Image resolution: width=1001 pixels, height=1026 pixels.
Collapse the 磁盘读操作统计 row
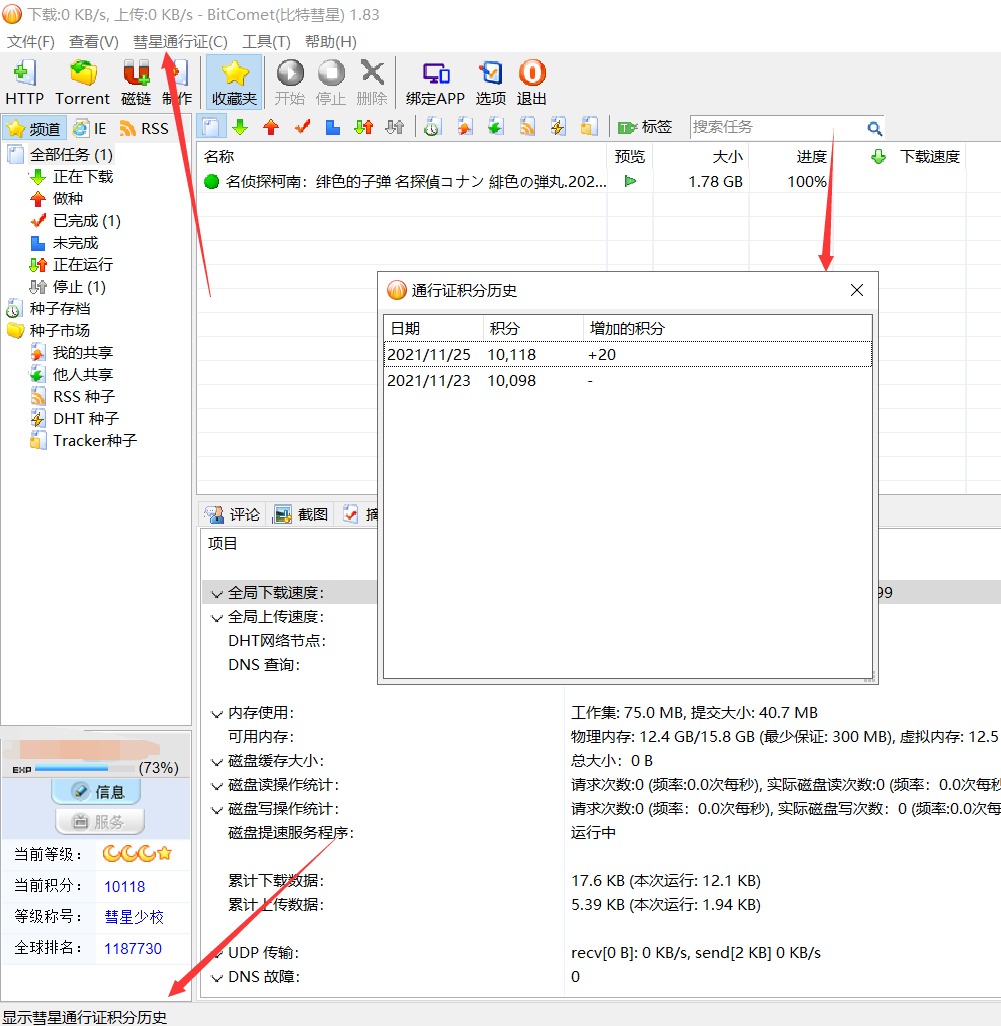[x=217, y=786]
